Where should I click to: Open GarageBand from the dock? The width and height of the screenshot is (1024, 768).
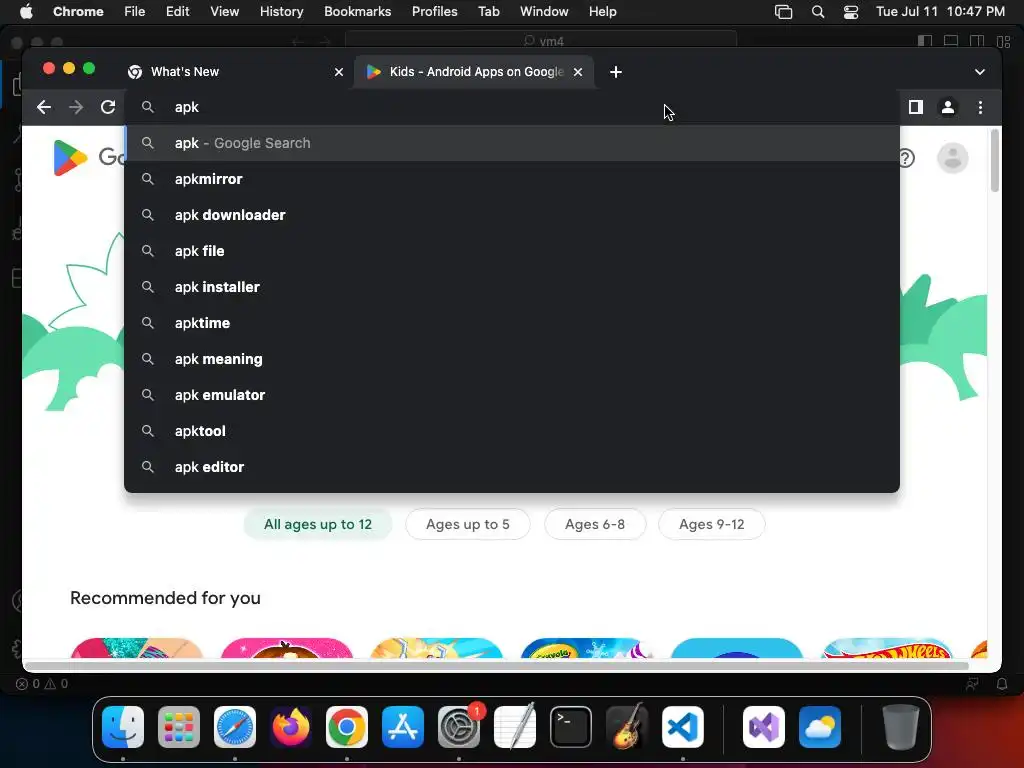(627, 727)
